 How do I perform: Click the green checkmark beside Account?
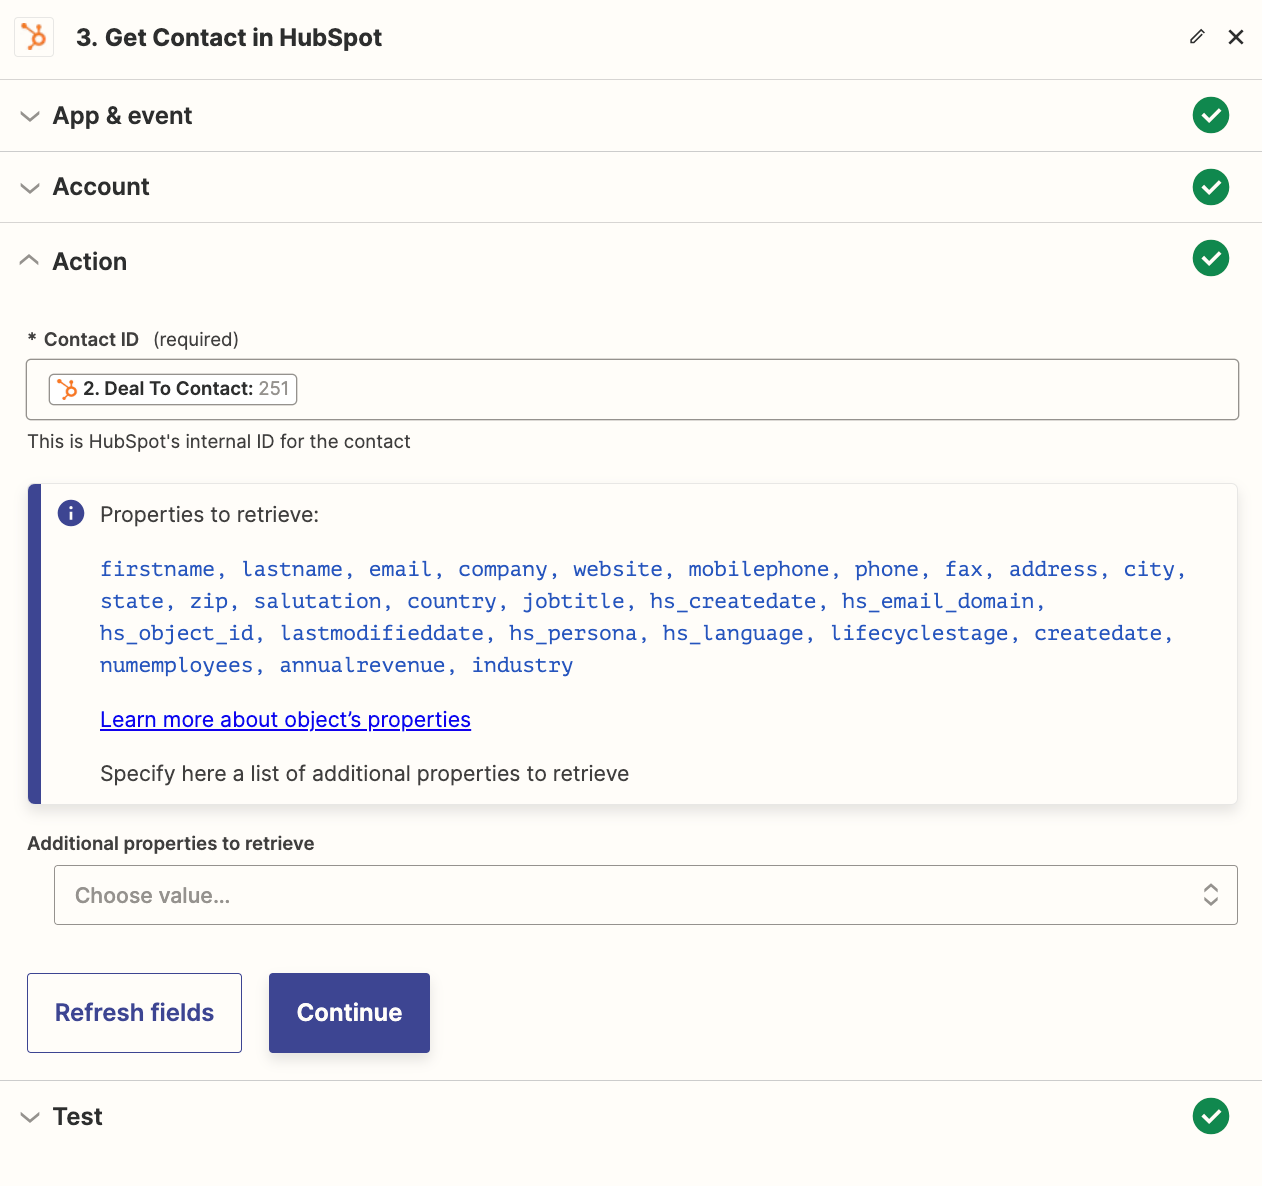click(x=1211, y=187)
